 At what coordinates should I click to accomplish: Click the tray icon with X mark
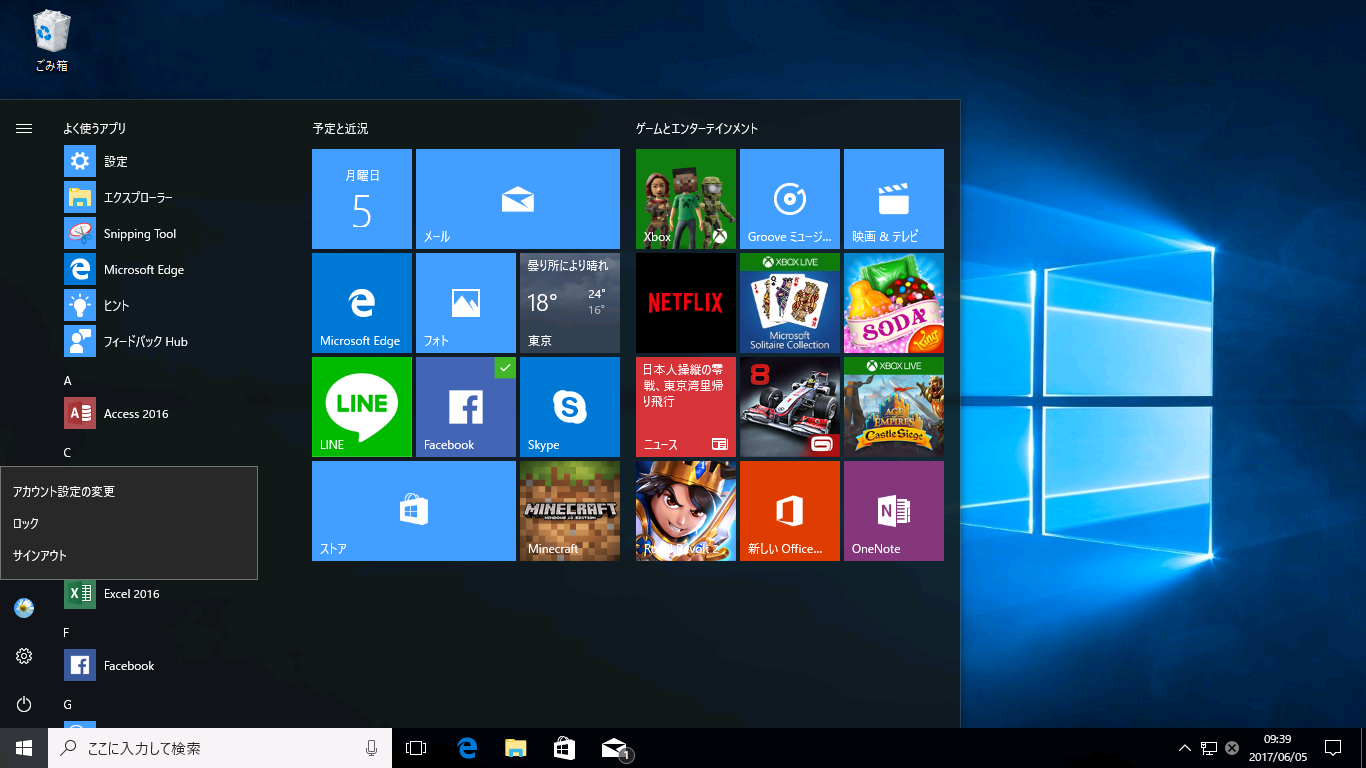pyautogui.click(x=1232, y=748)
